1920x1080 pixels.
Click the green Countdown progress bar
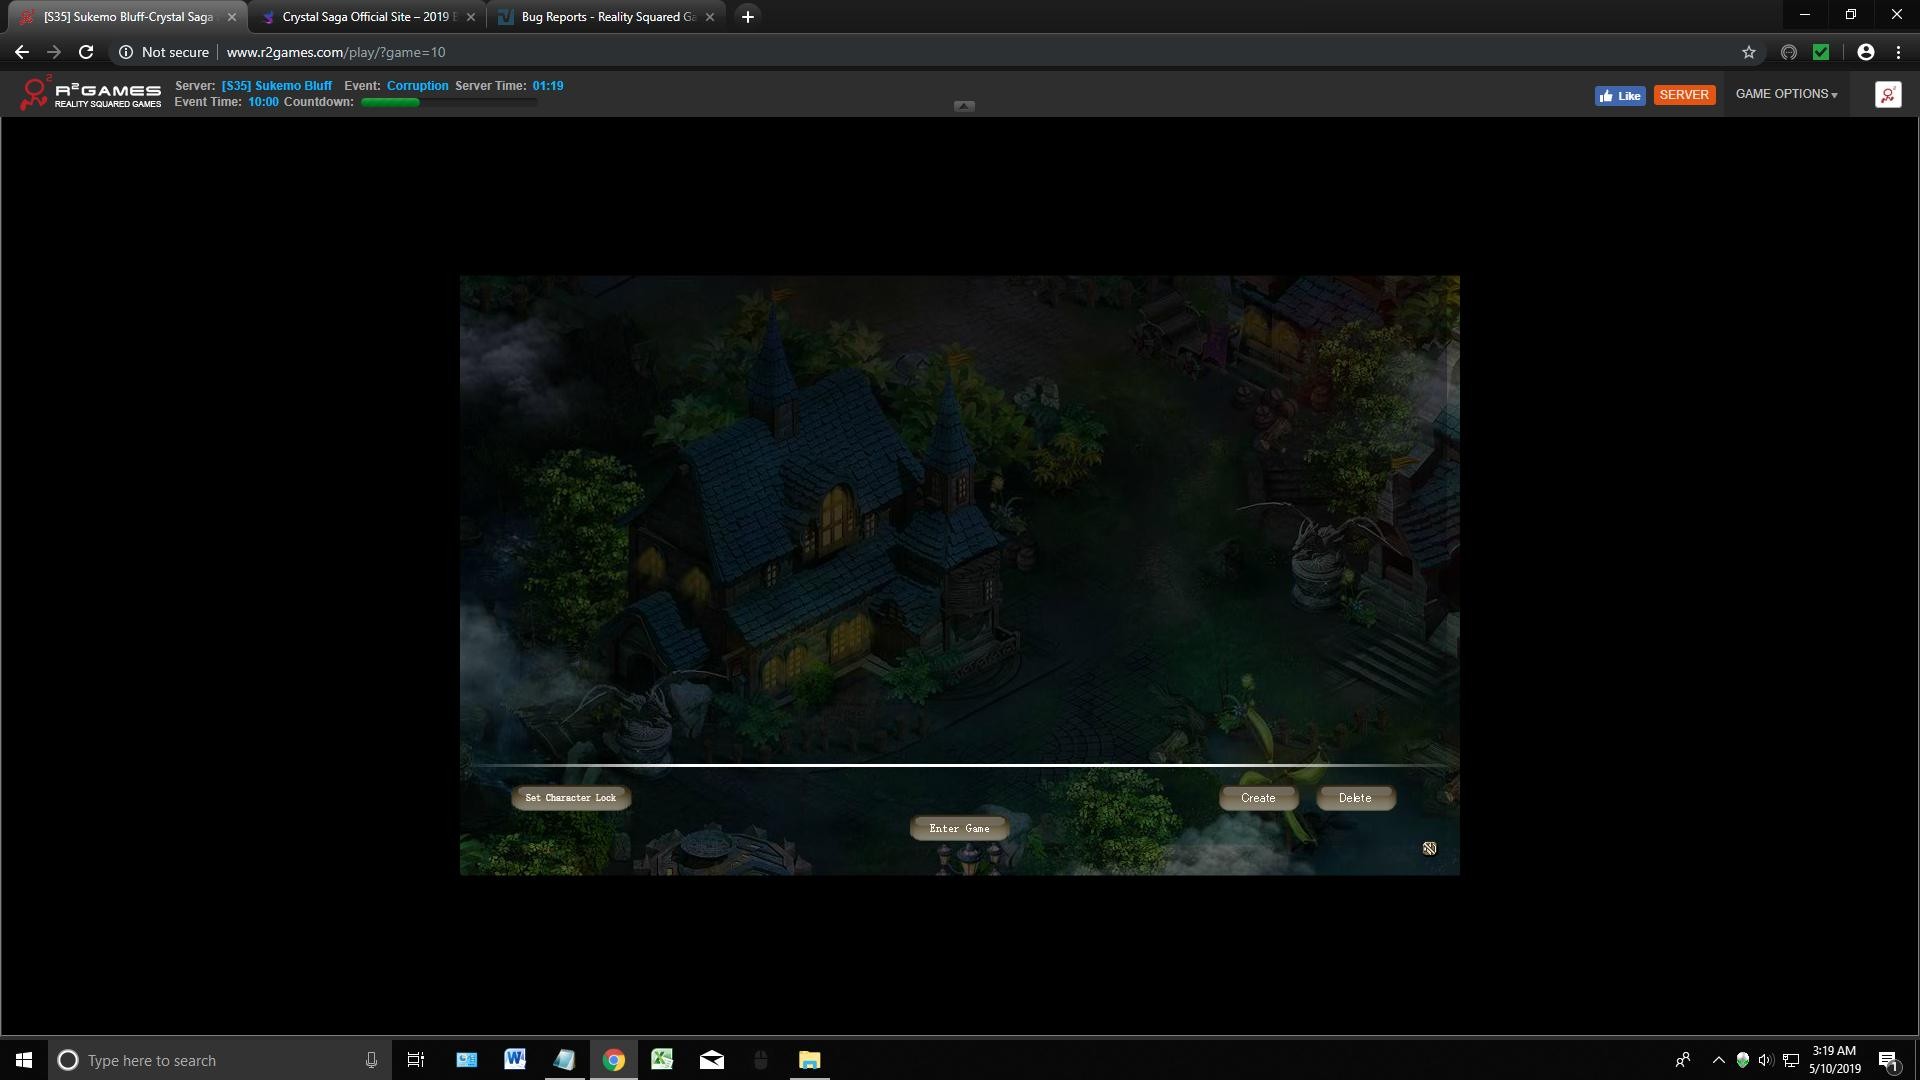pos(447,102)
